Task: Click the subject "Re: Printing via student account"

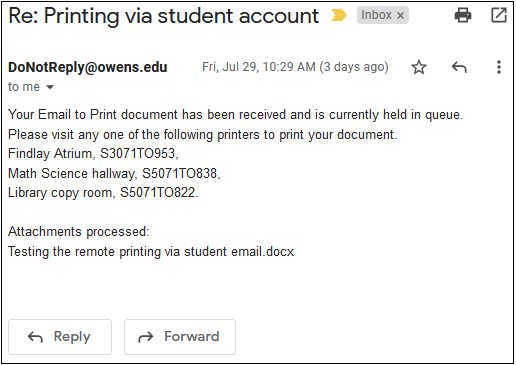Action: tap(163, 16)
